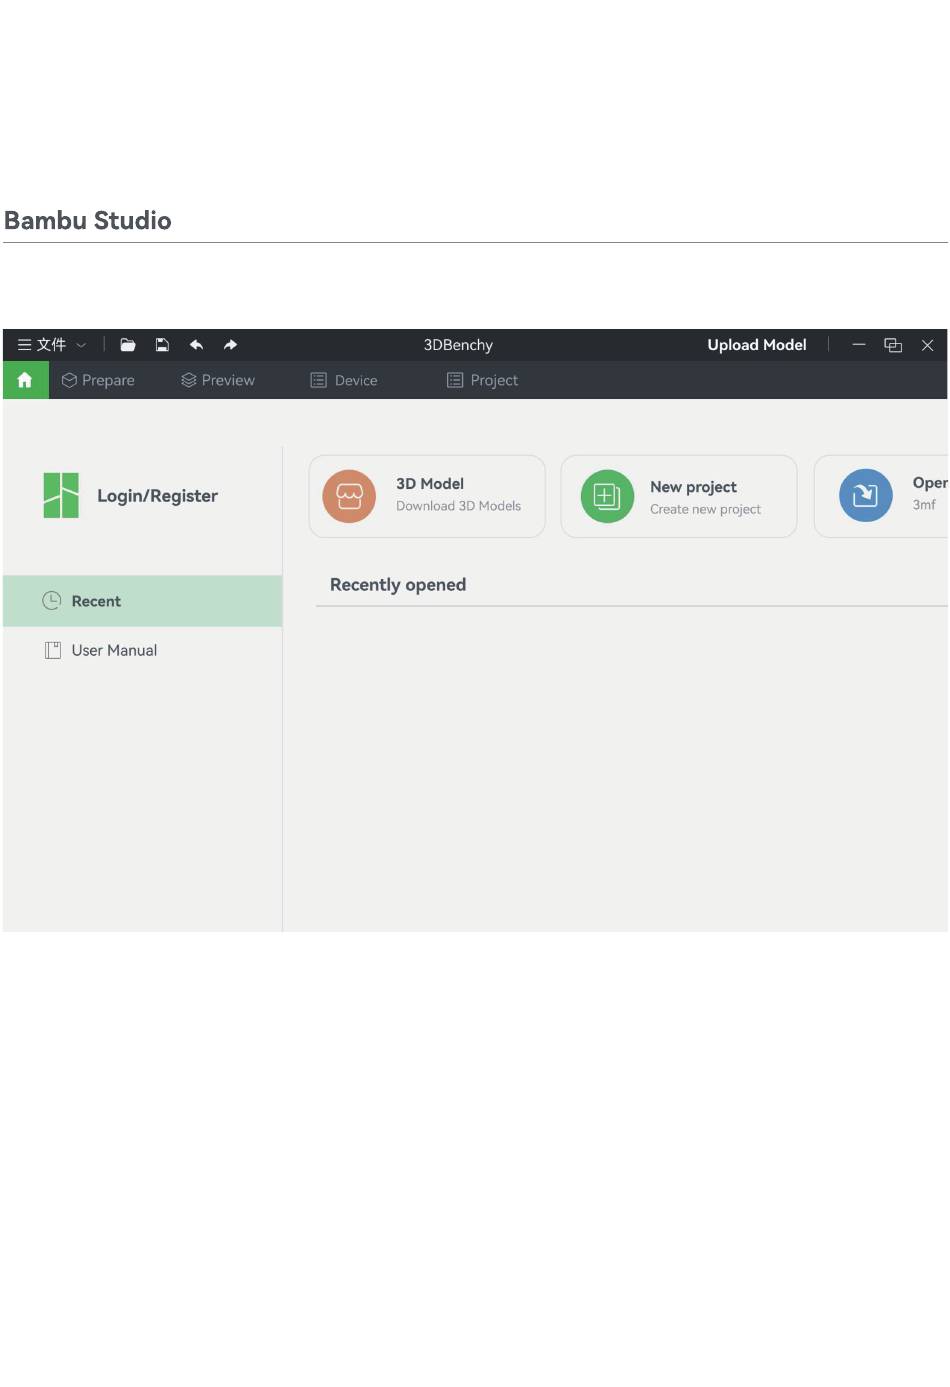The image size is (950, 1387).
Task: Click the save disk icon
Action: point(162,345)
